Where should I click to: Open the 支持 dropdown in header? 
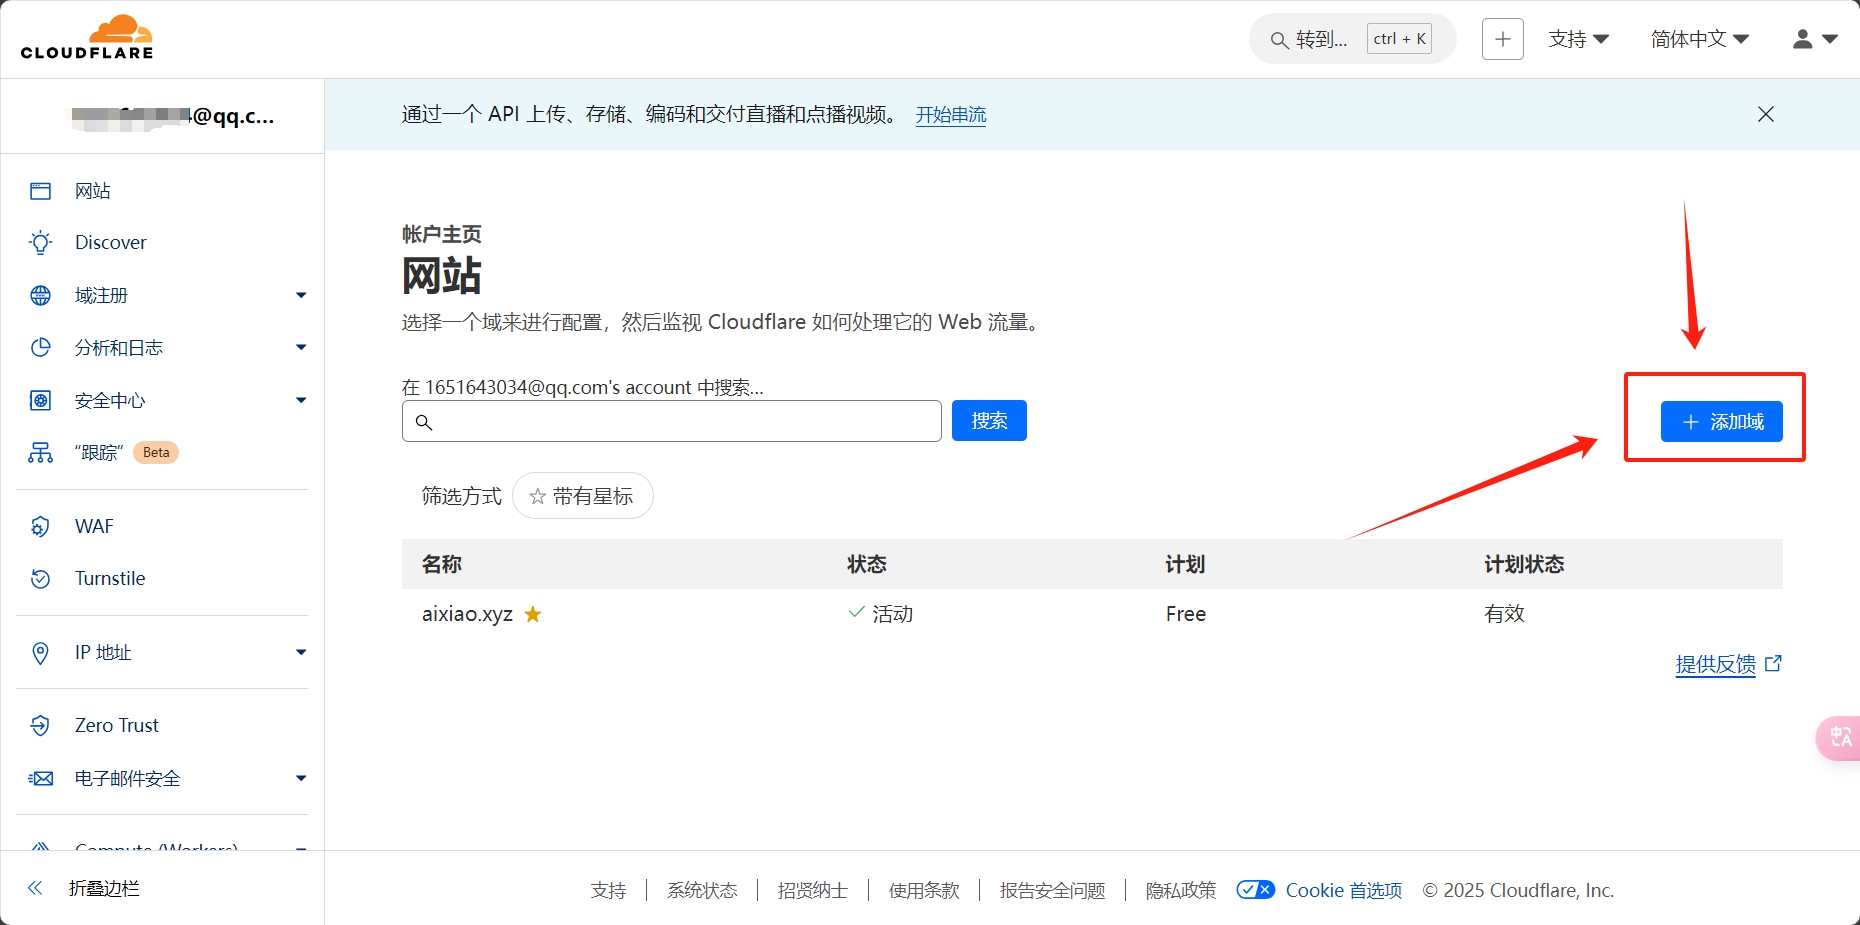1578,39
